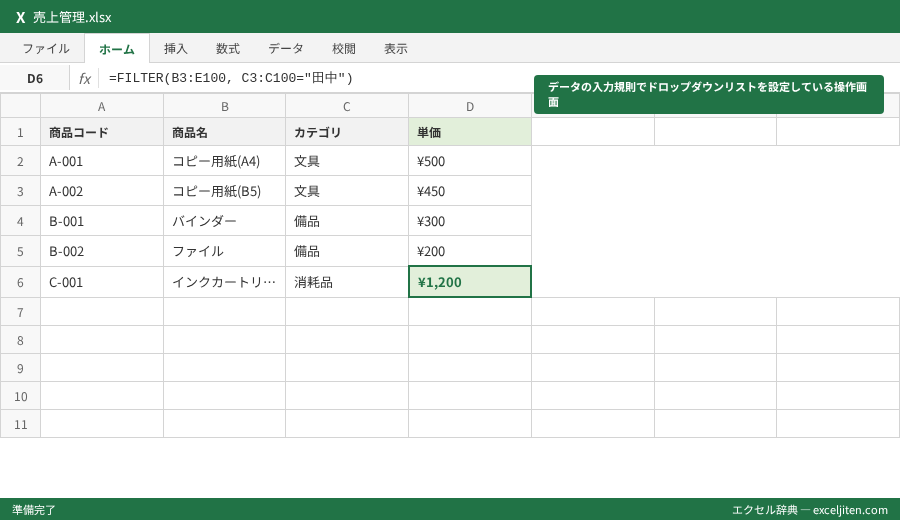
Task: Select 文具 cell in row 3
Action: point(347,191)
